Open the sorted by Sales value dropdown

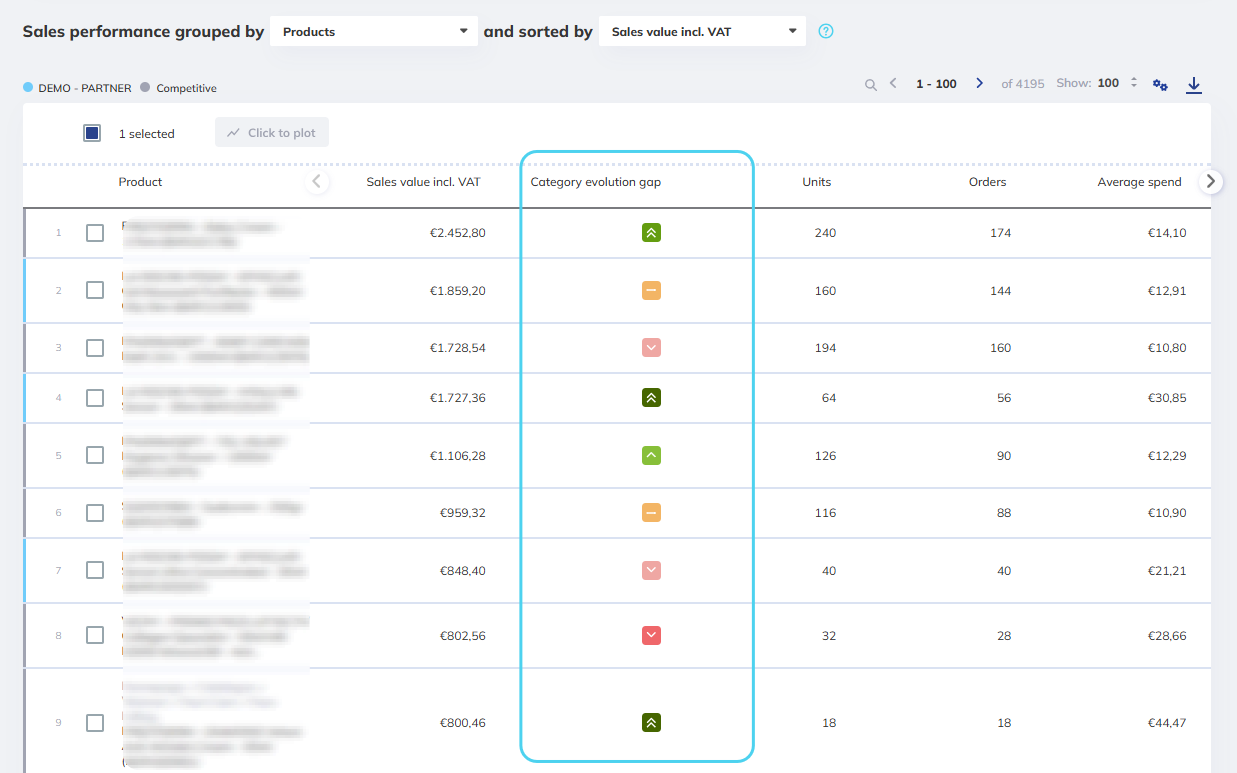[702, 31]
